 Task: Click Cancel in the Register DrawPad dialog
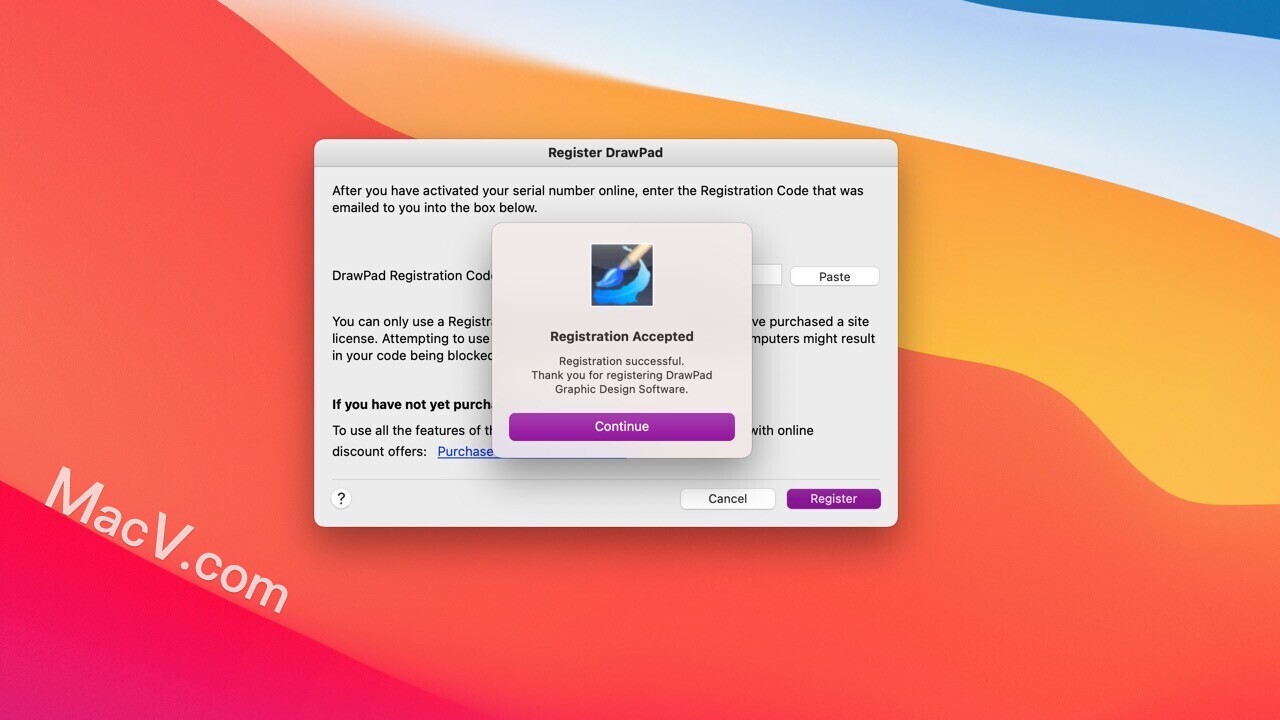click(728, 498)
